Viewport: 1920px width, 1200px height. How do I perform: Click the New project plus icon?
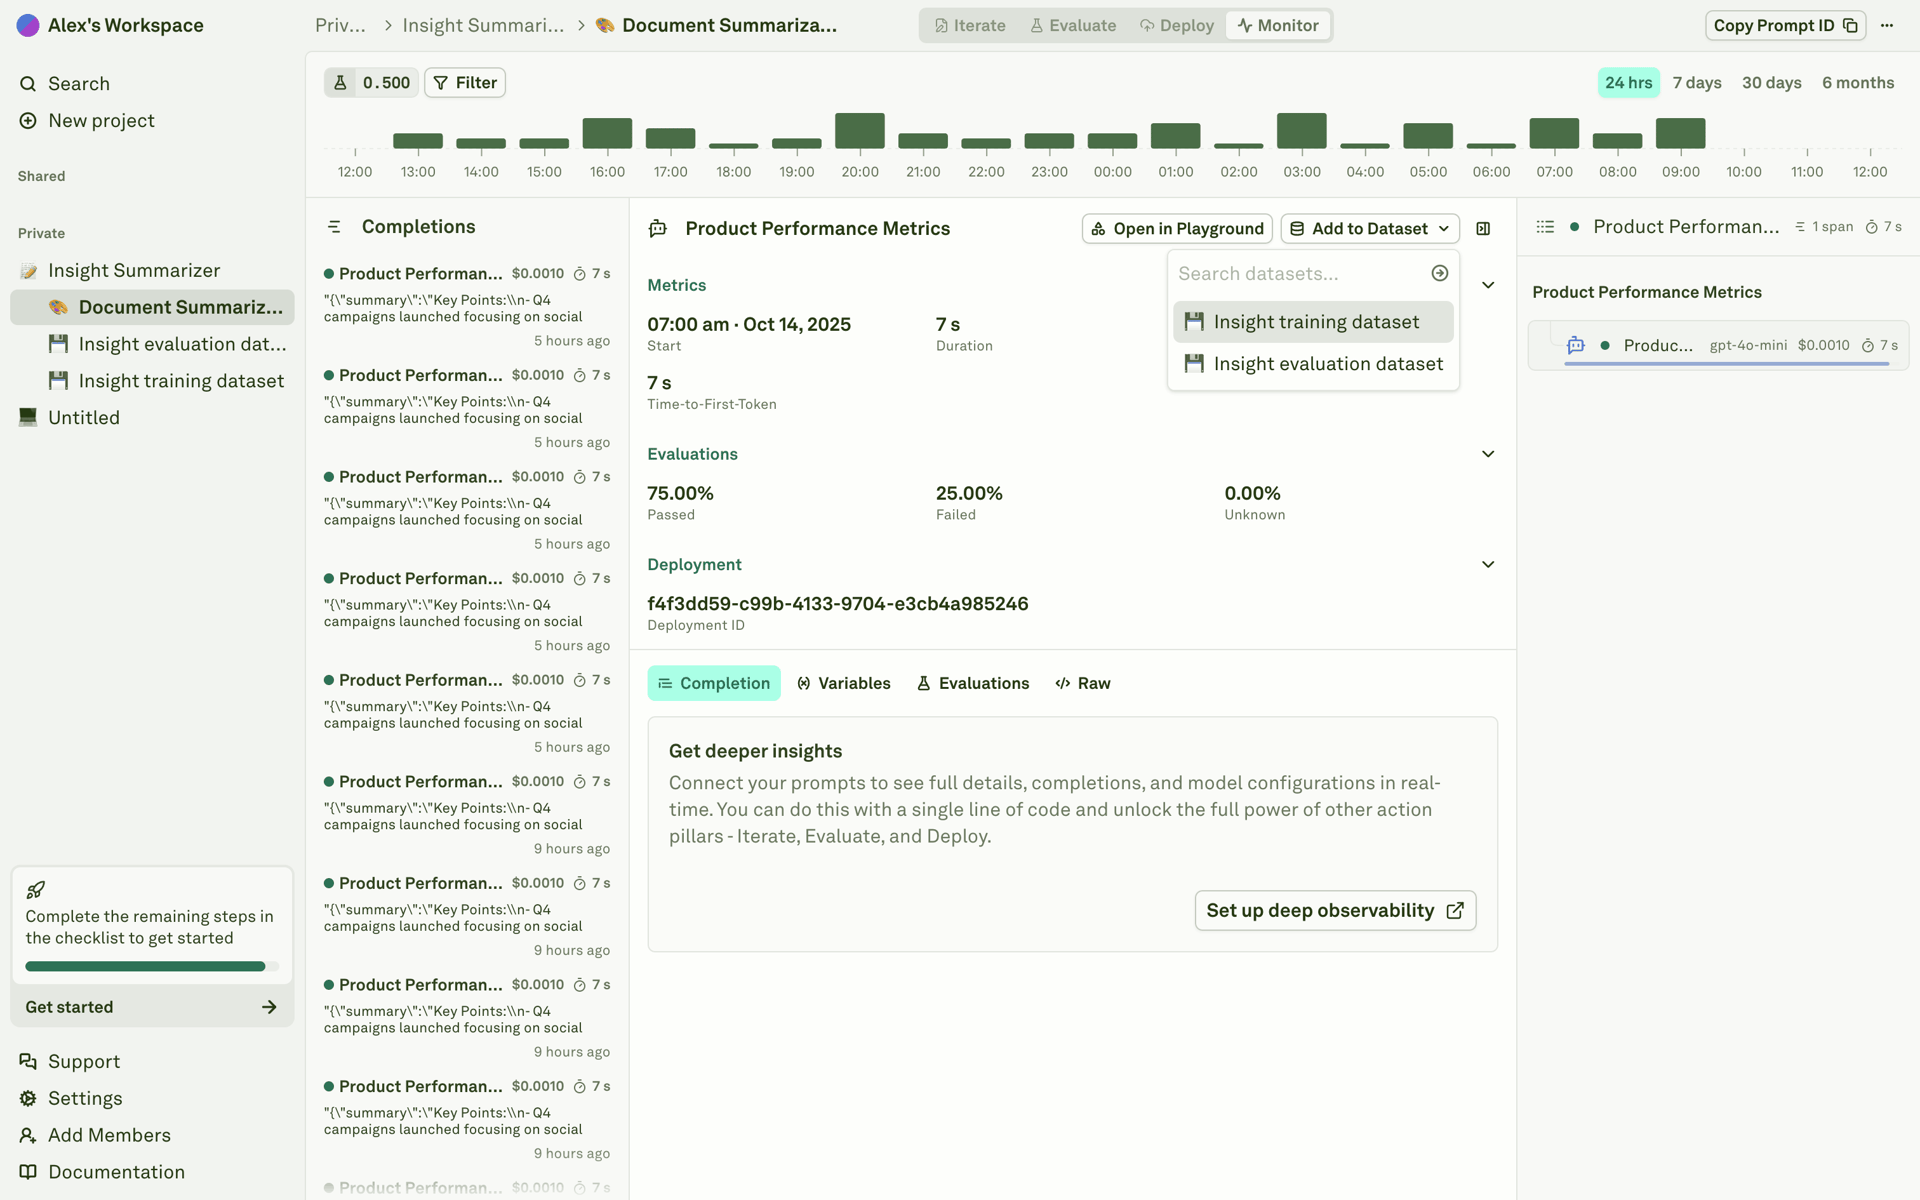coord(28,121)
